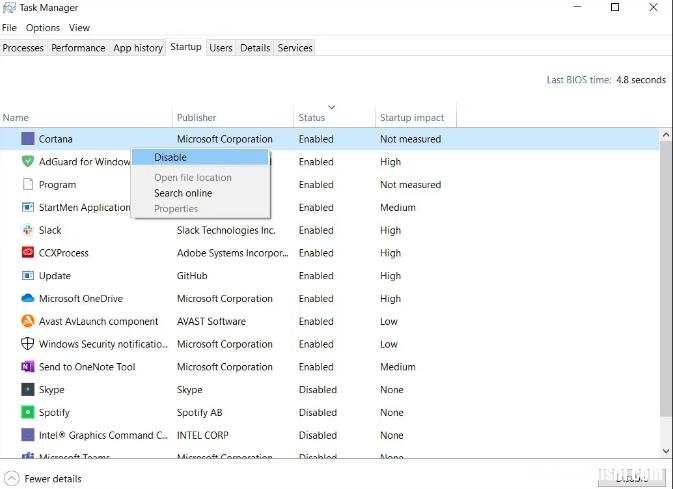This screenshot has width=673, height=489.
Task: Switch to the Performance tab
Action: [78, 48]
